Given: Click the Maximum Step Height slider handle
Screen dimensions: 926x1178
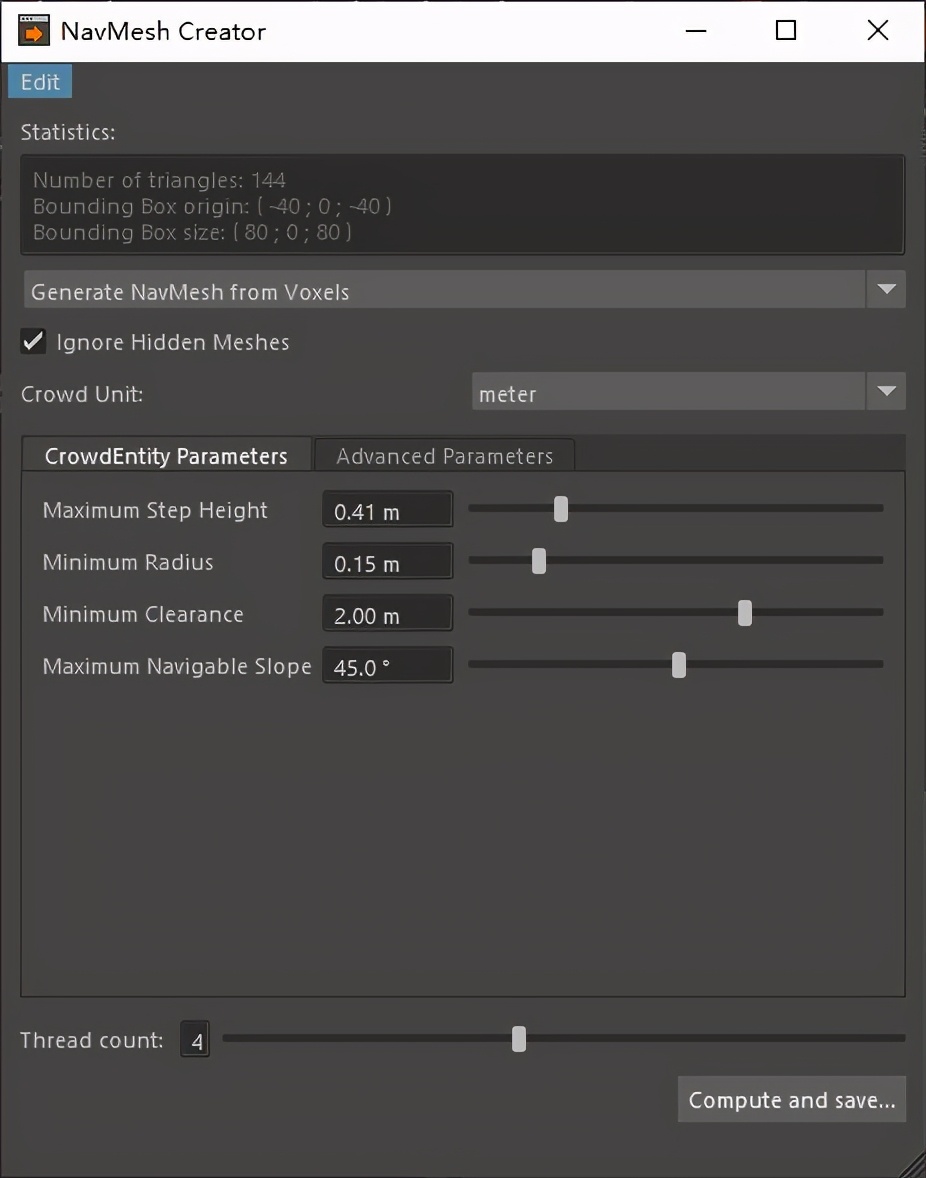Looking at the screenshot, I should (x=561, y=509).
